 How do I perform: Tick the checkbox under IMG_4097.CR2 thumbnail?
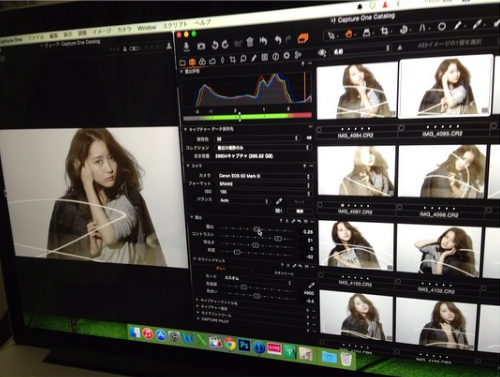click(320, 205)
